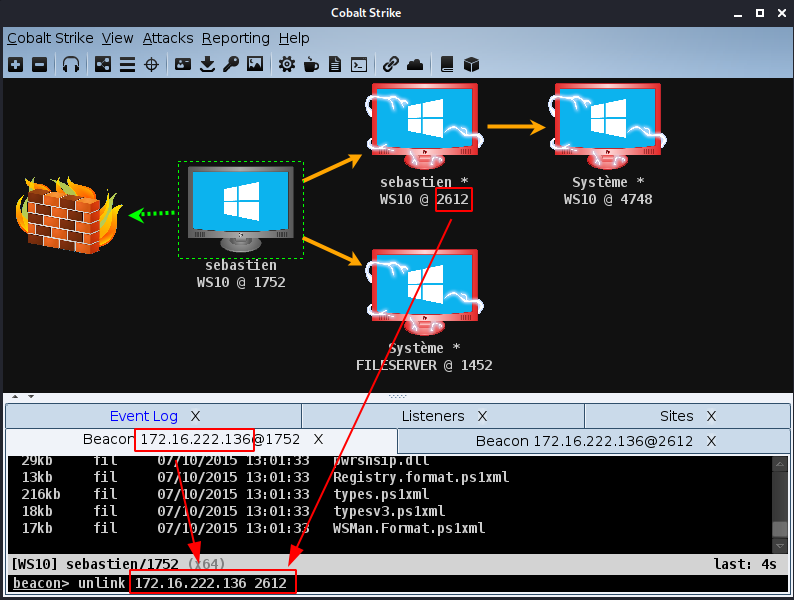Click the beacon console vertical scrollbar
Screen dimensions: 794x600
pos(780,500)
